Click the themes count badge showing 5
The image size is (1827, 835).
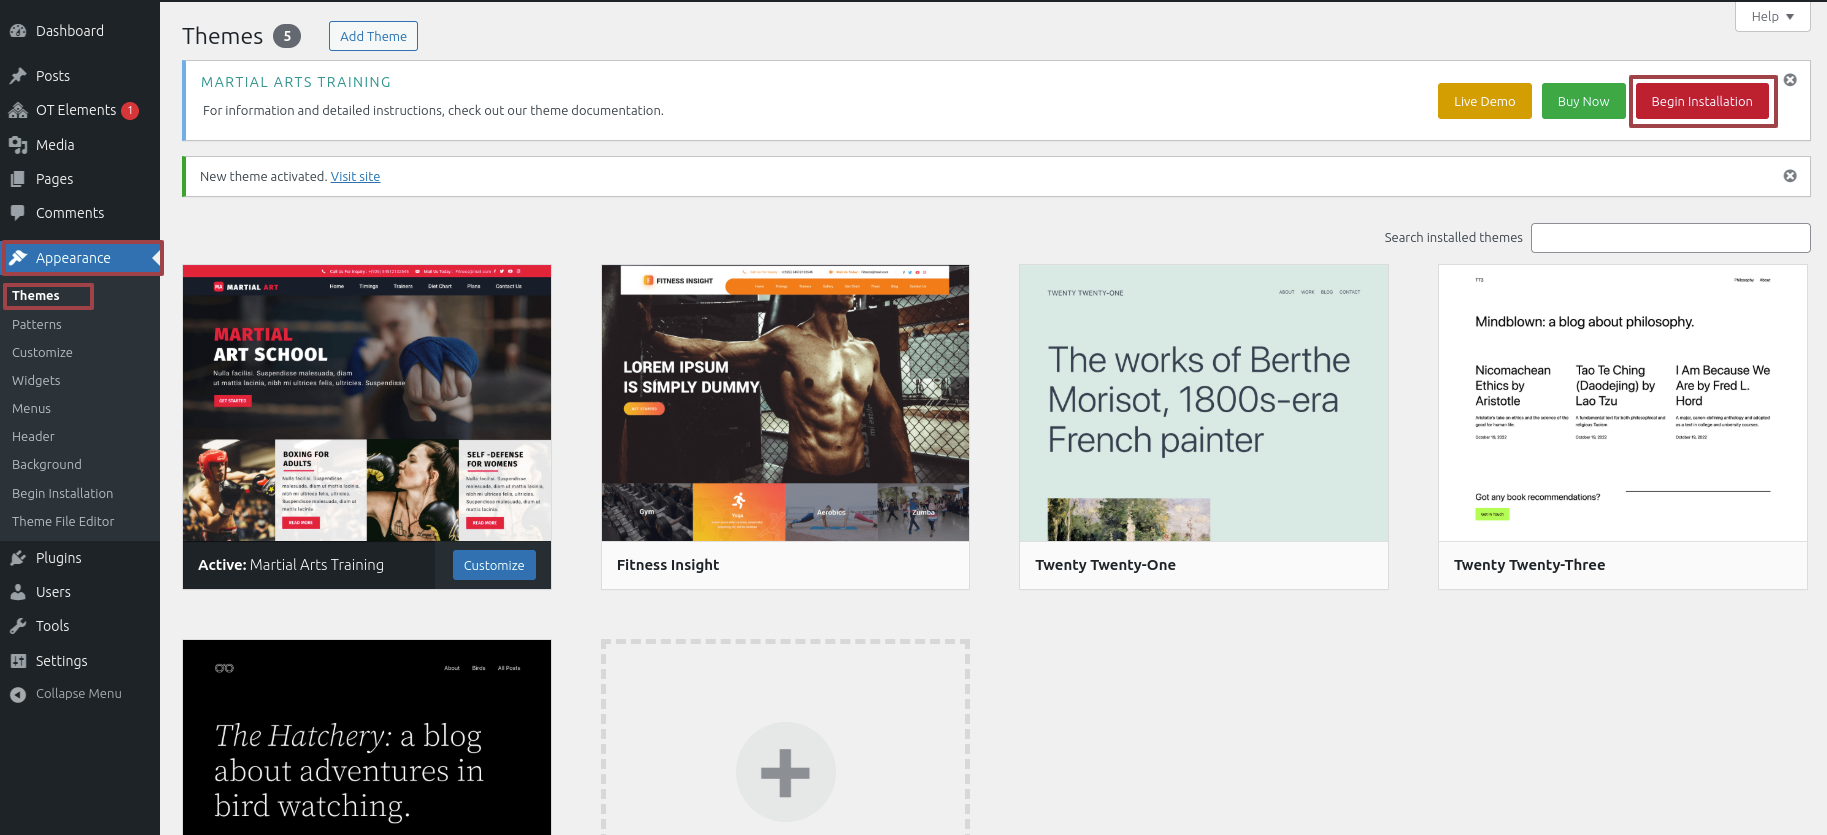coord(287,36)
